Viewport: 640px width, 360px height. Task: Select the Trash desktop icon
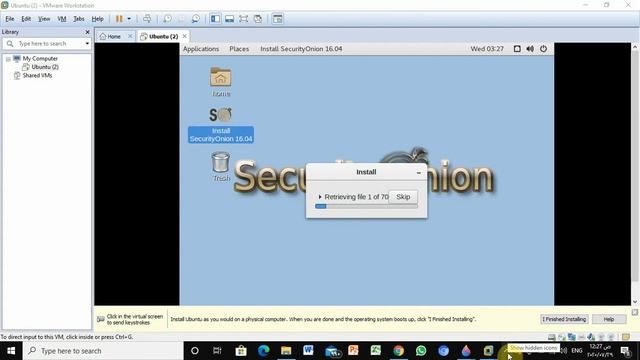221,167
